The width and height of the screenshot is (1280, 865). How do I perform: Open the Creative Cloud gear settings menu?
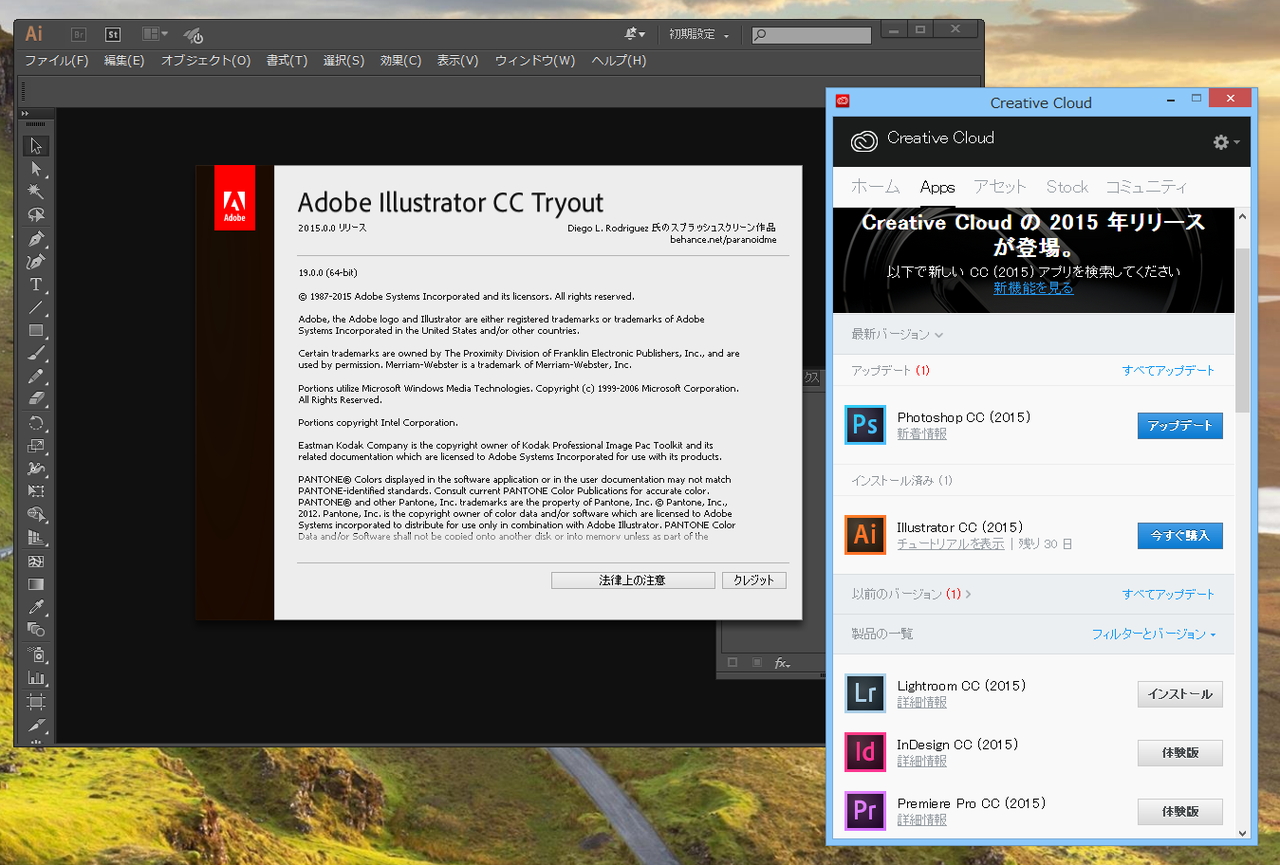pos(1226,142)
